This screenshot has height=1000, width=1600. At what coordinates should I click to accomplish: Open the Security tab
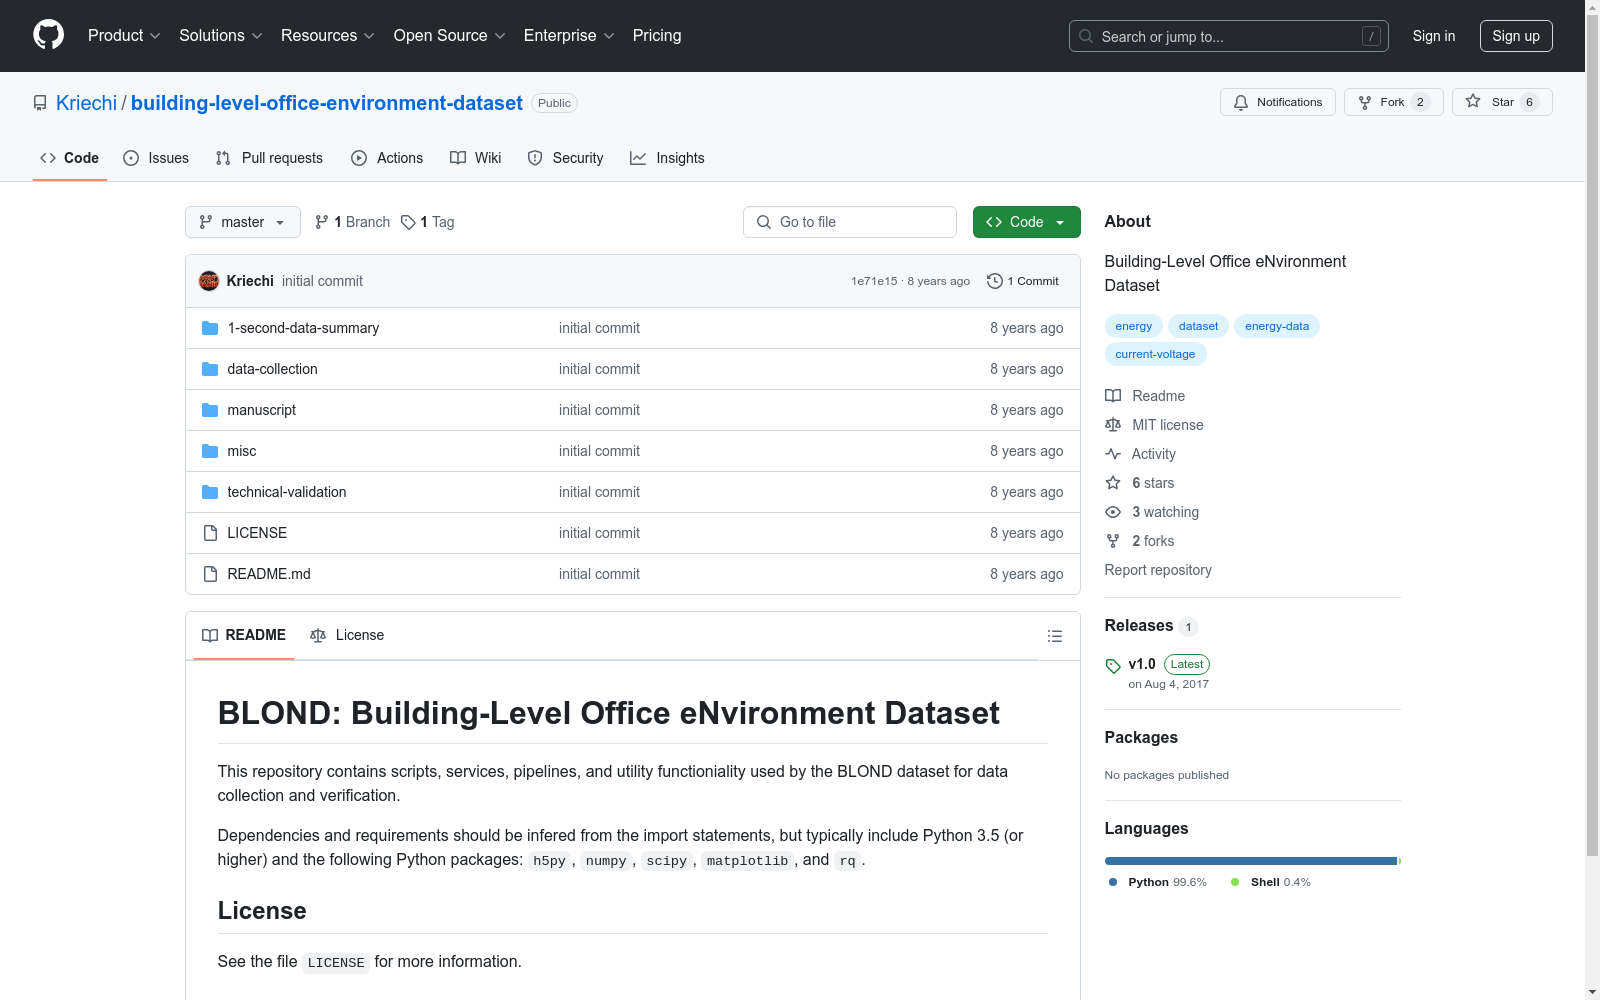click(565, 158)
